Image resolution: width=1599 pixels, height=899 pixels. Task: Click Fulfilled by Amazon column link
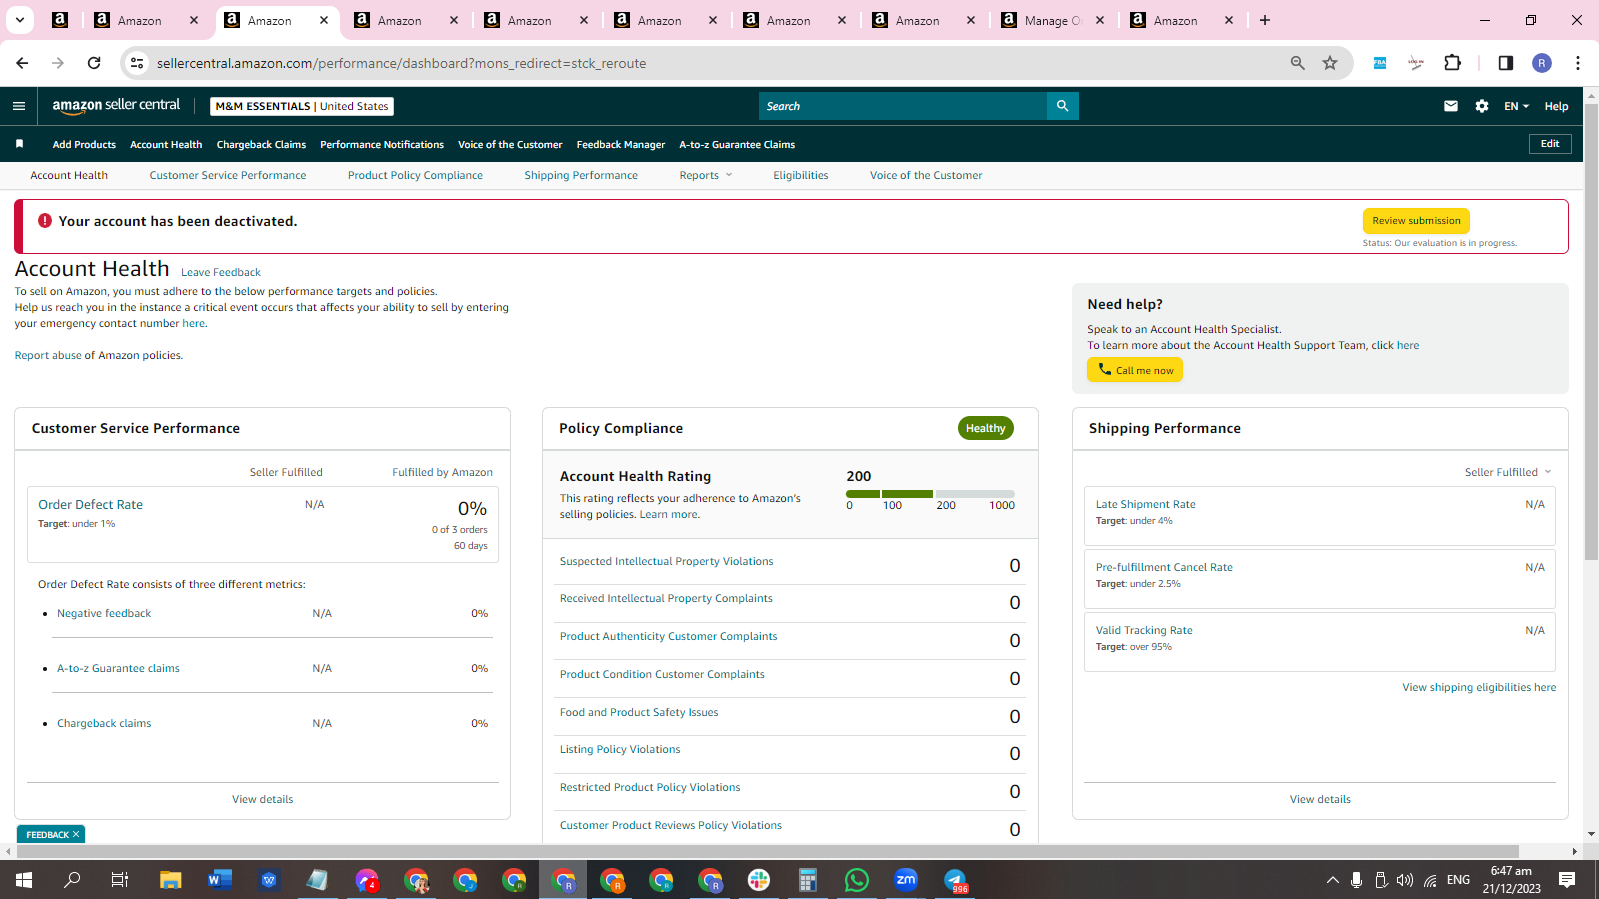point(442,472)
